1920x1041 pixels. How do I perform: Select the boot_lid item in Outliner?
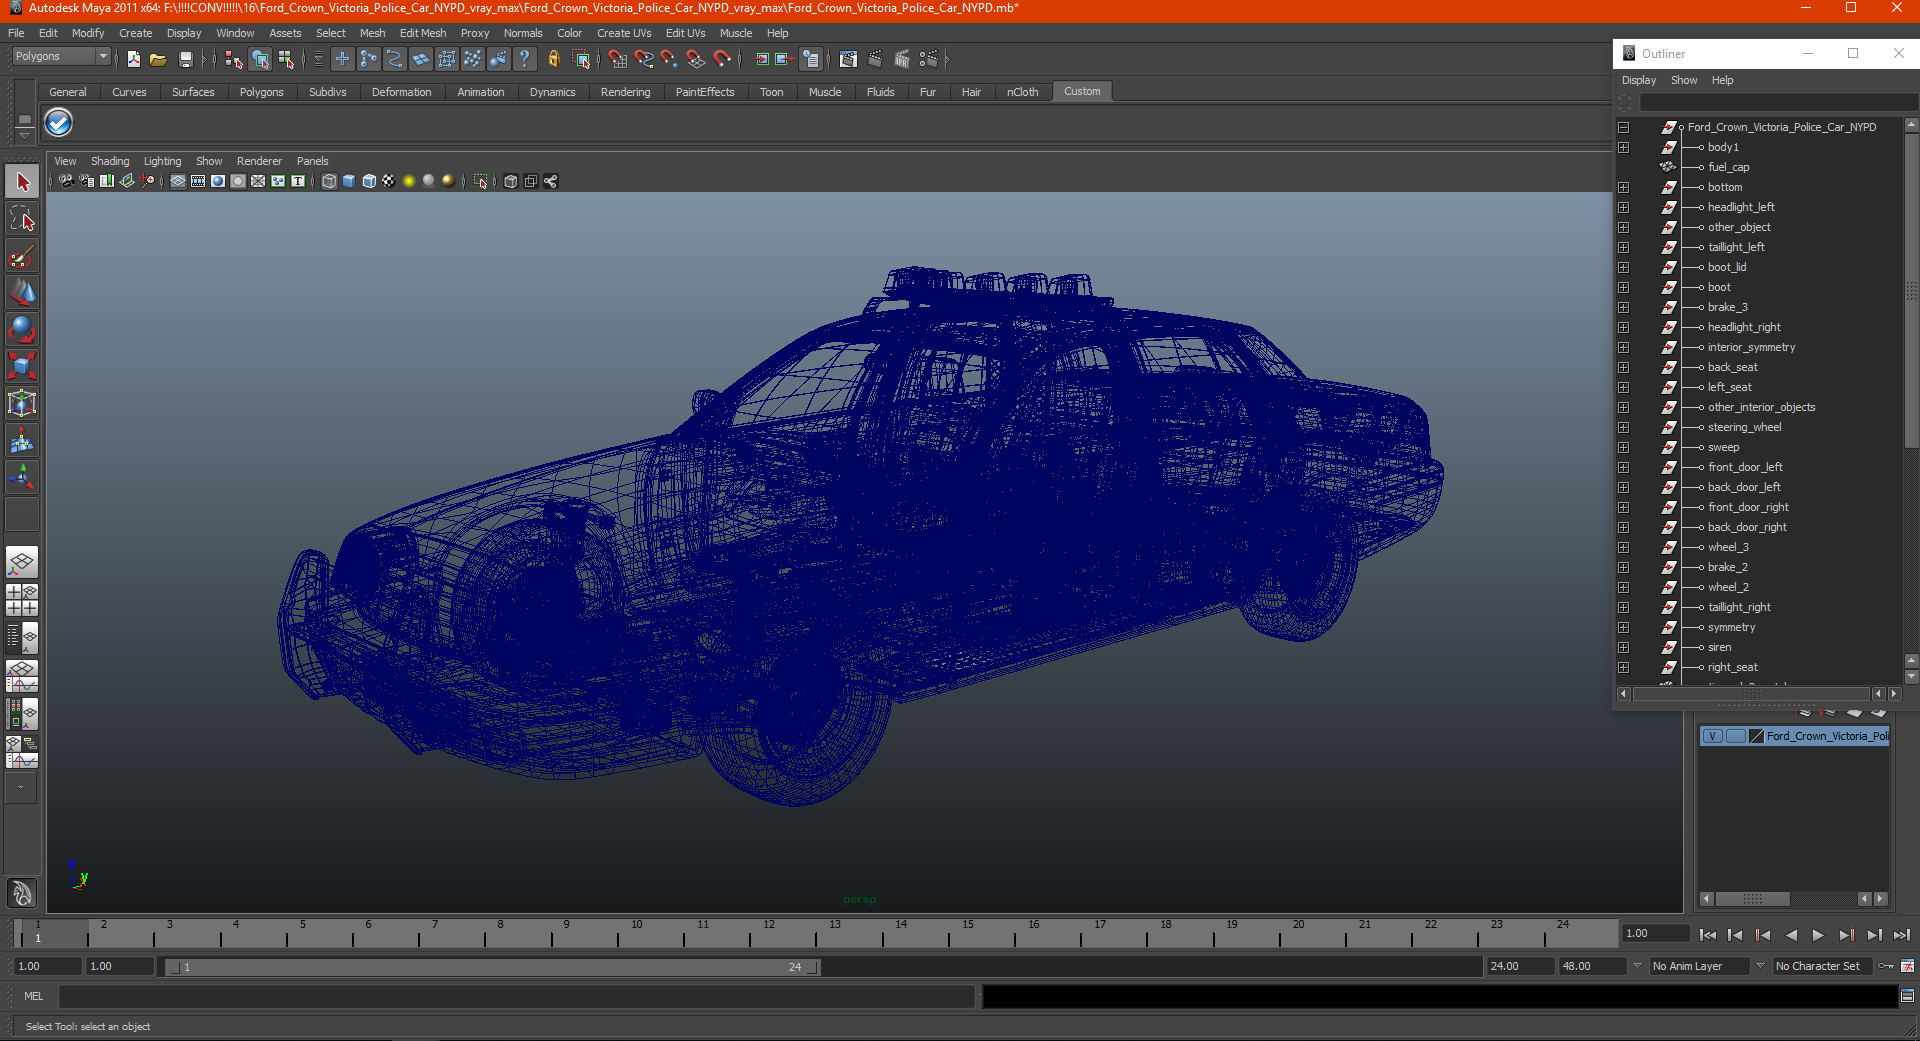click(1726, 267)
